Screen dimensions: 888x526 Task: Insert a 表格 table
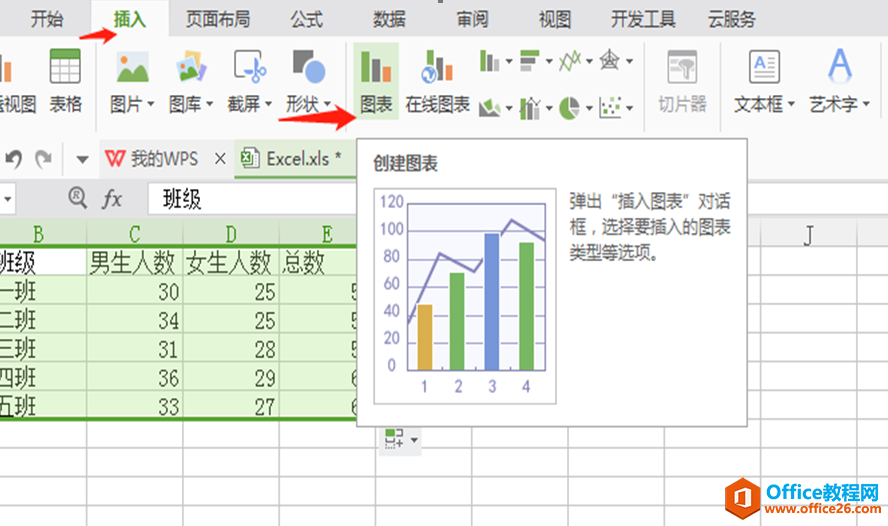pos(65,81)
